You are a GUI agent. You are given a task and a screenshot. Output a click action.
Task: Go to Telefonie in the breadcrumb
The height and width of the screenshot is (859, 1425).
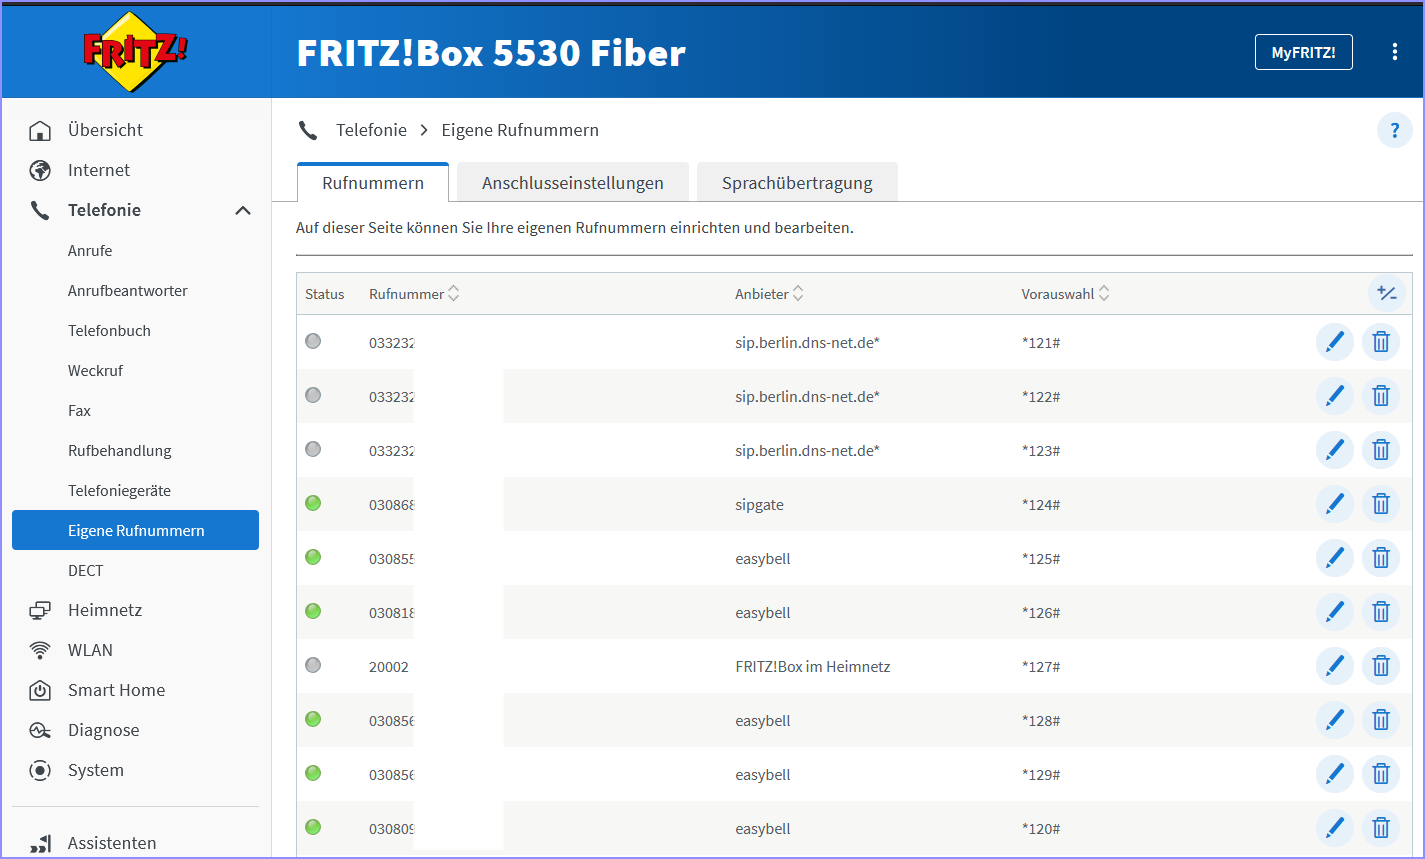coord(371,130)
